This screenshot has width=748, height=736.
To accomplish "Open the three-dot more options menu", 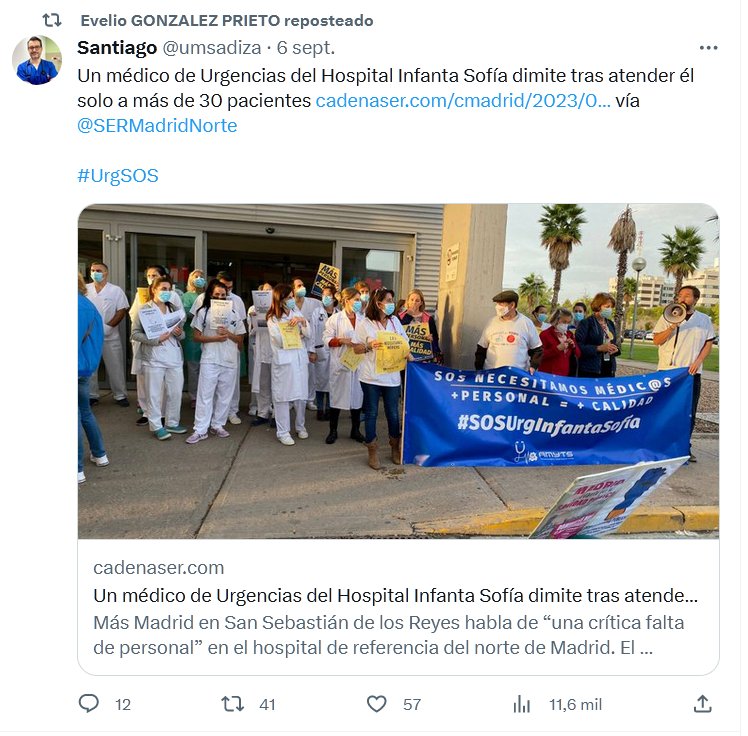I will [708, 48].
